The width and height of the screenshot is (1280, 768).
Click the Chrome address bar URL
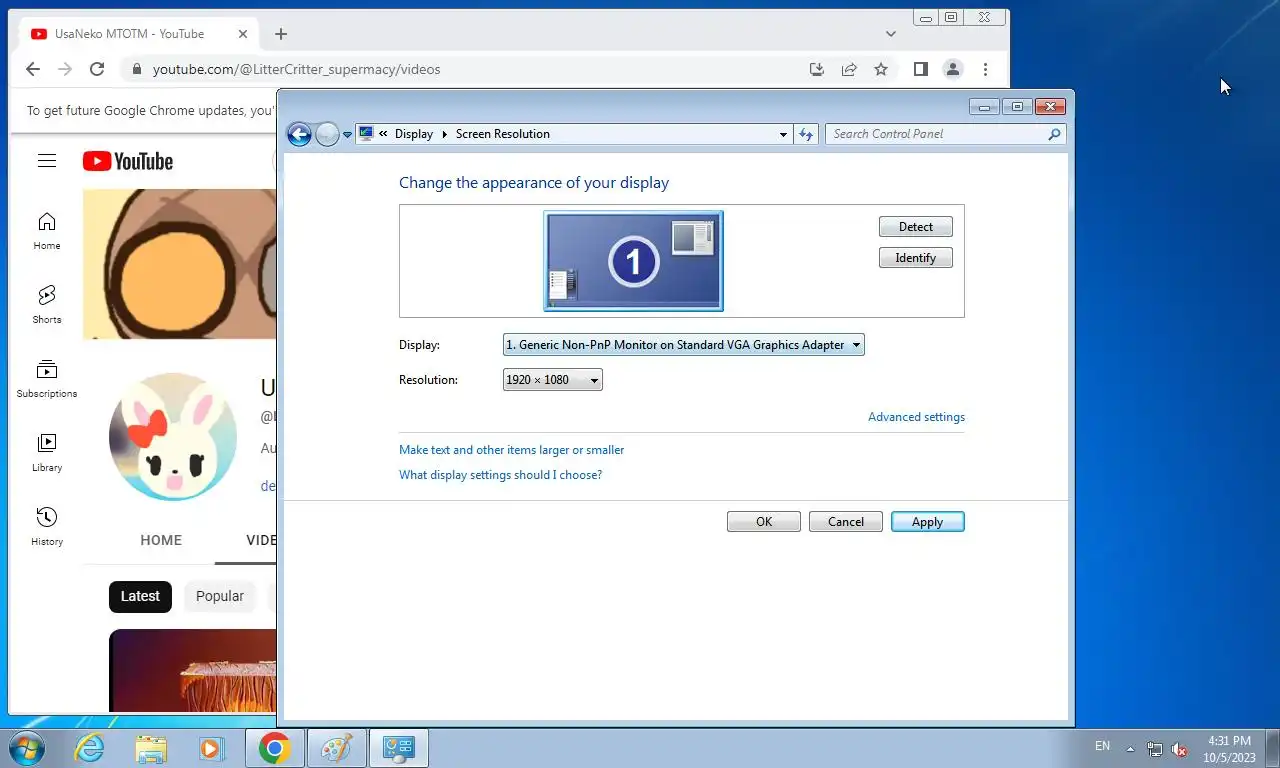pos(296,69)
